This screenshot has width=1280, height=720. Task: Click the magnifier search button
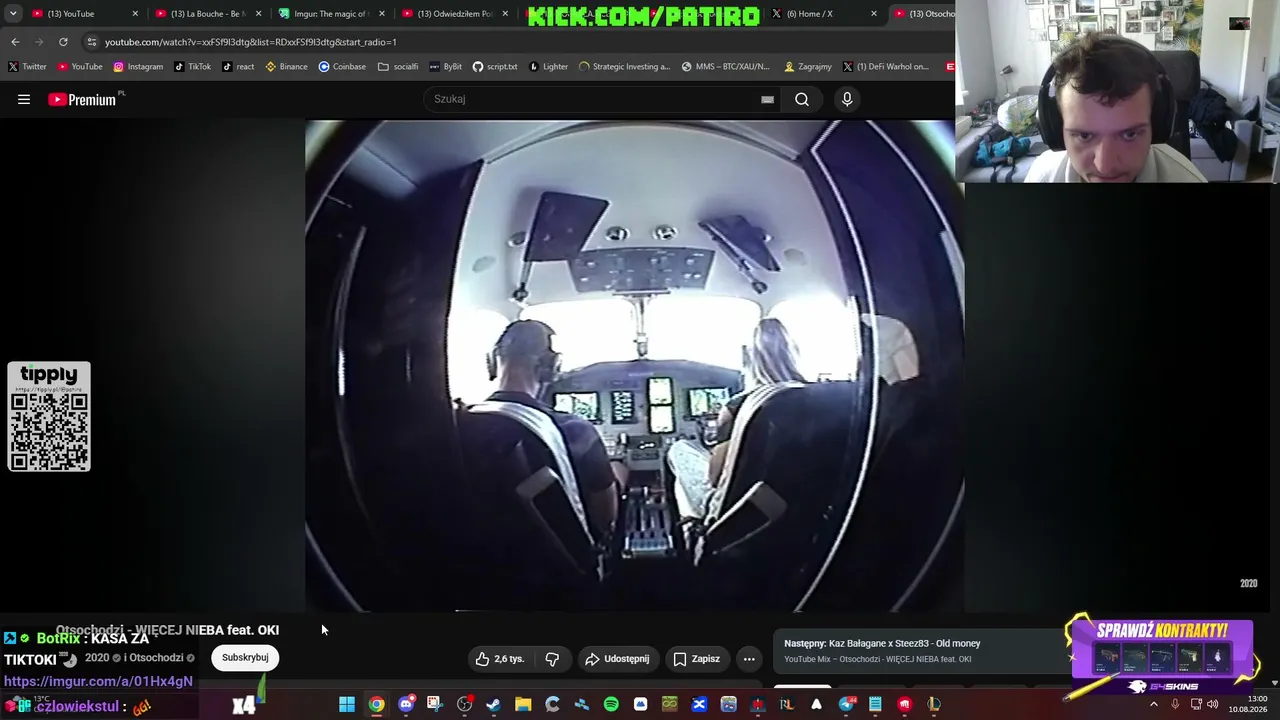pos(802,99)
